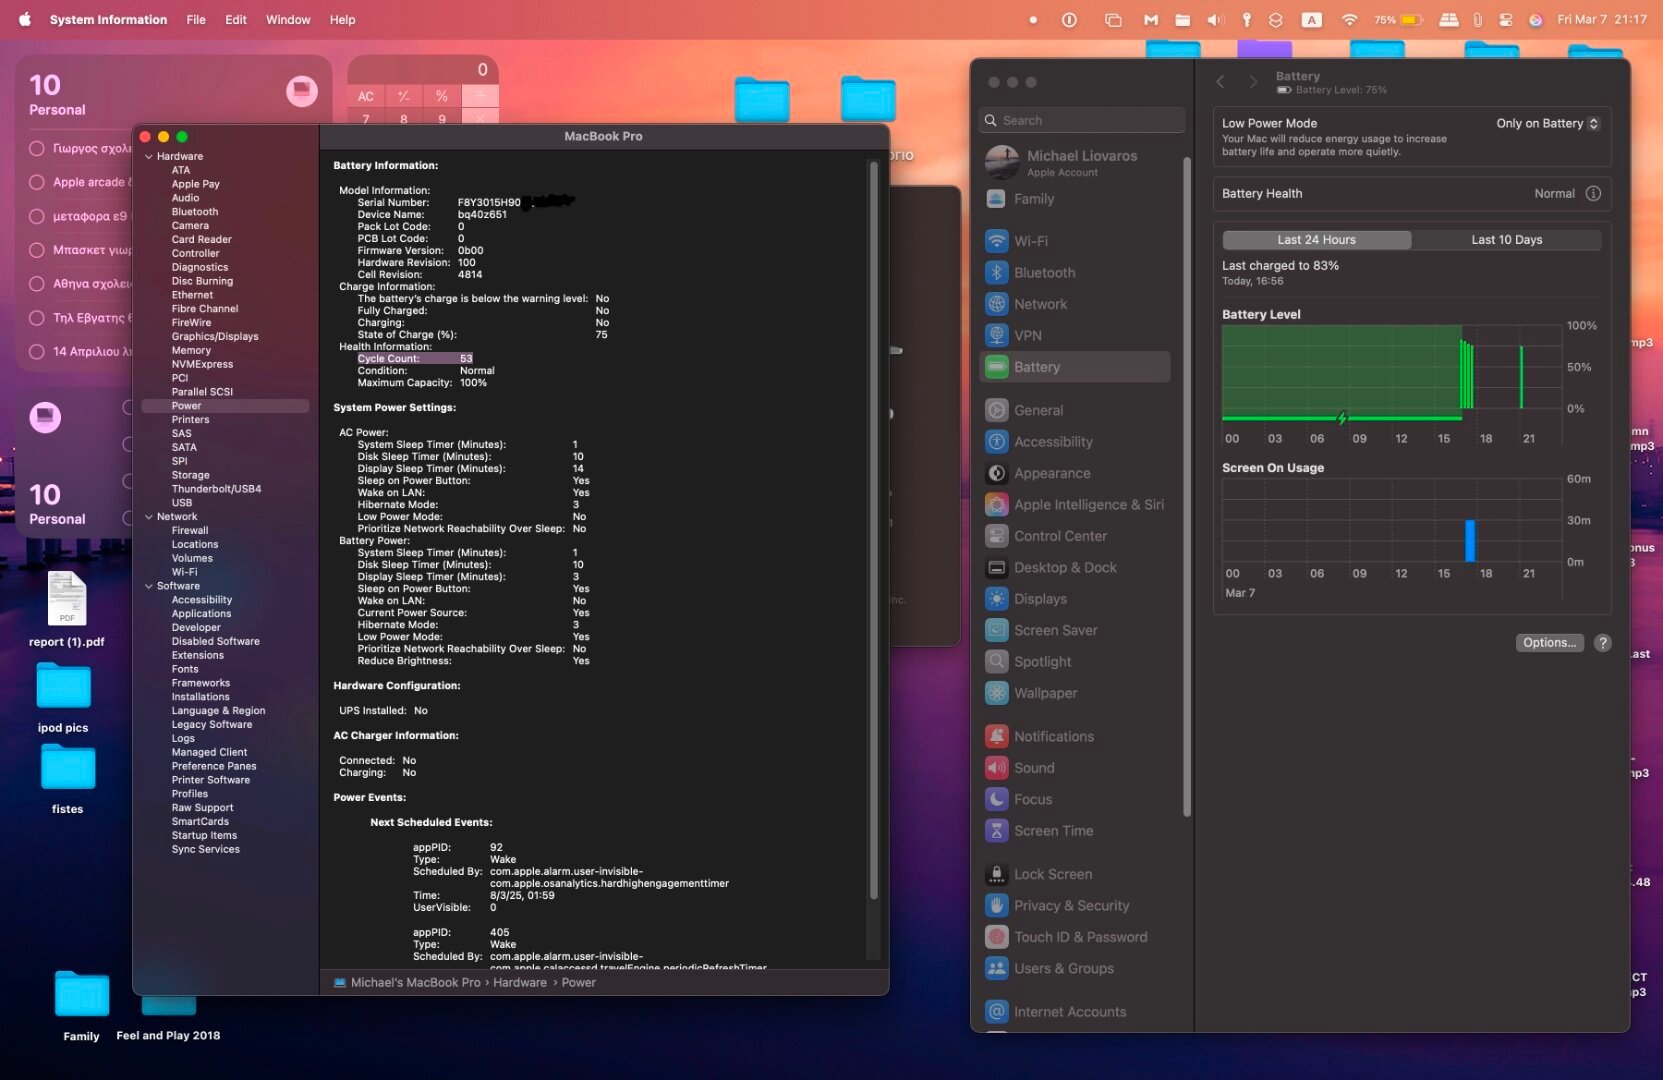Click Battery Health info icon

pos(1593,194)
